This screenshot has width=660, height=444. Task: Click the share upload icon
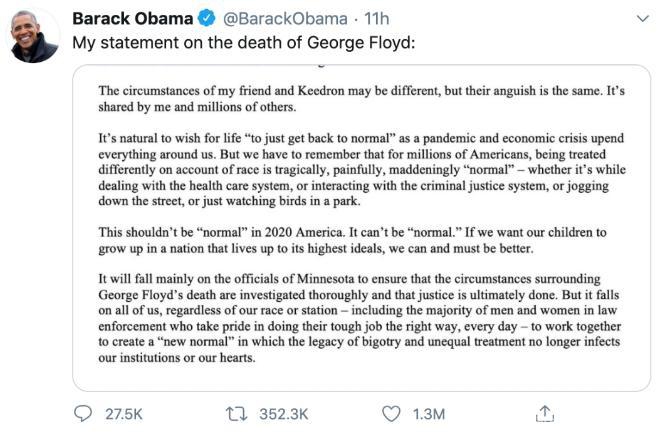[x=546, y=413]
